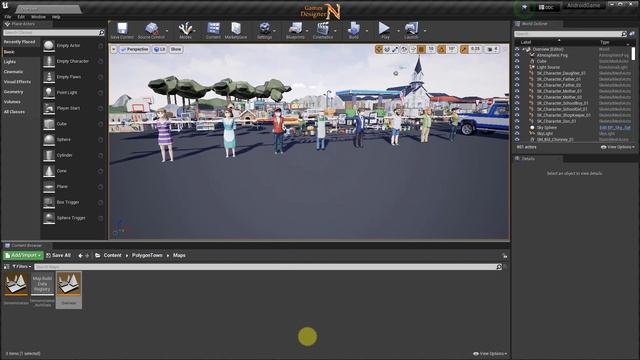640x360 pixels.
Task: Open the File menu
Action: pos(8,17)
